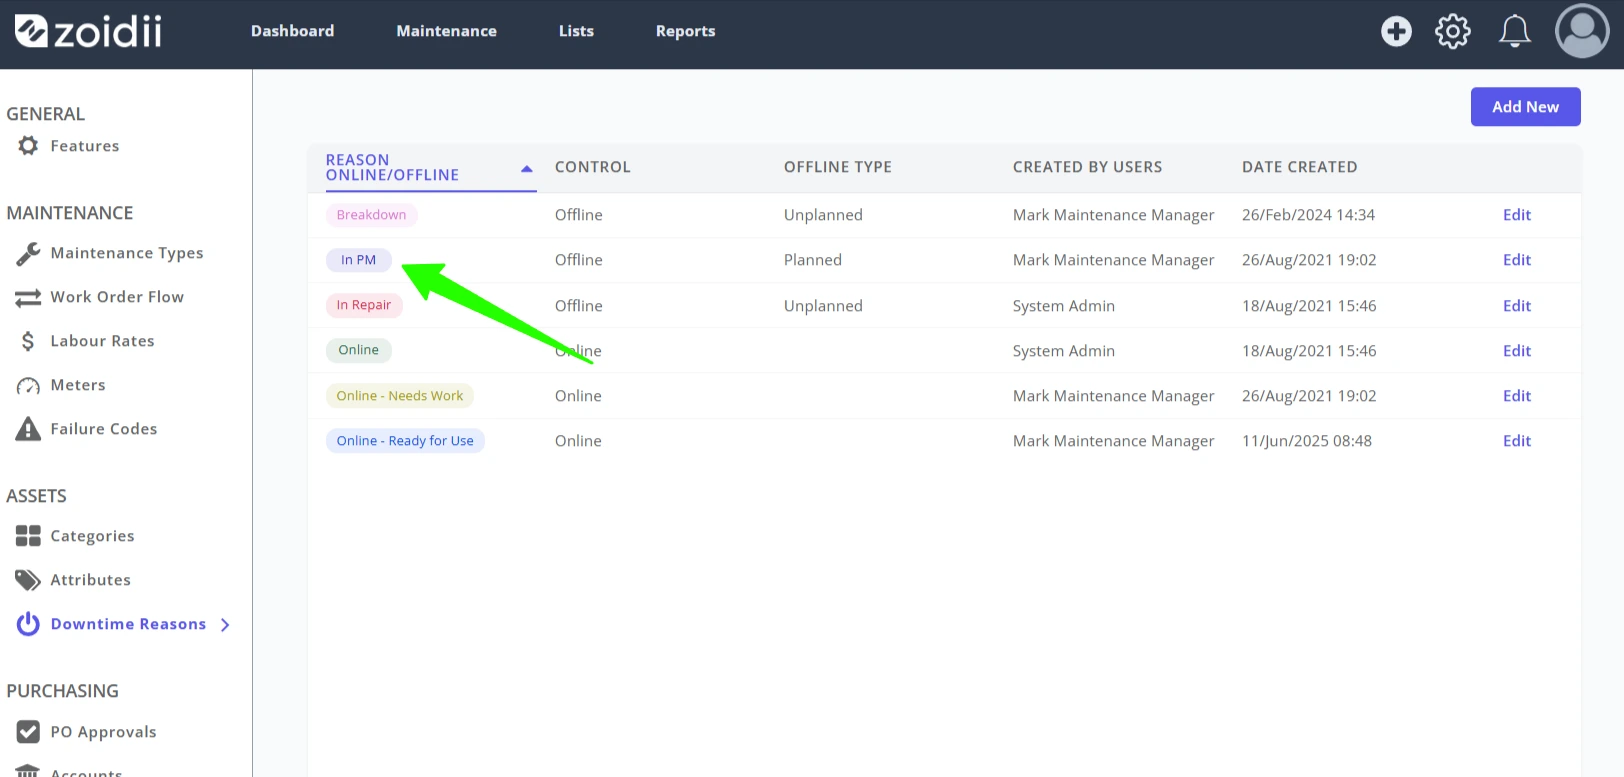
Task: Edit the In Repair reason row
Action: (x=1517, y=306)
